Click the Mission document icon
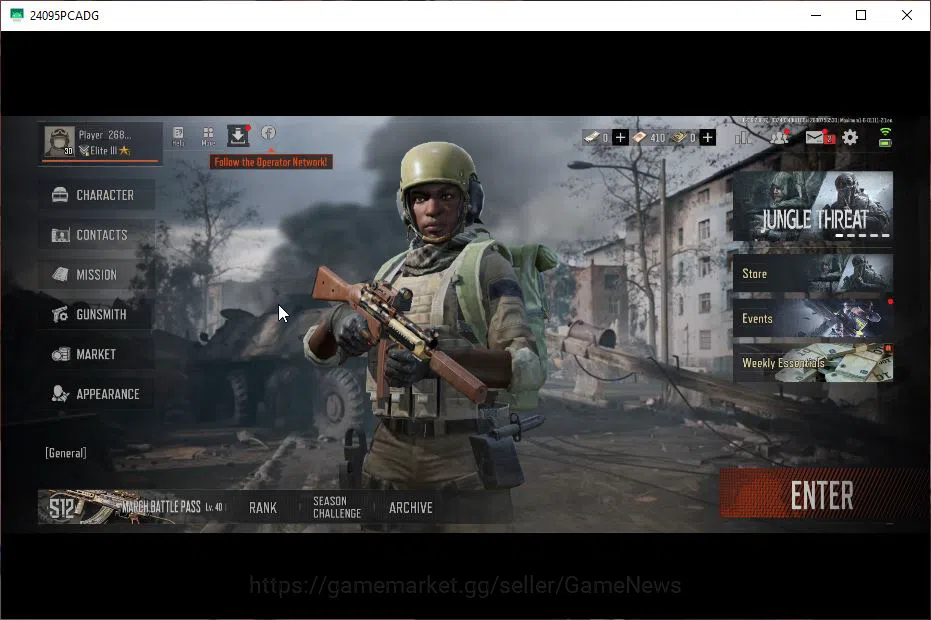 click(60, 274)
